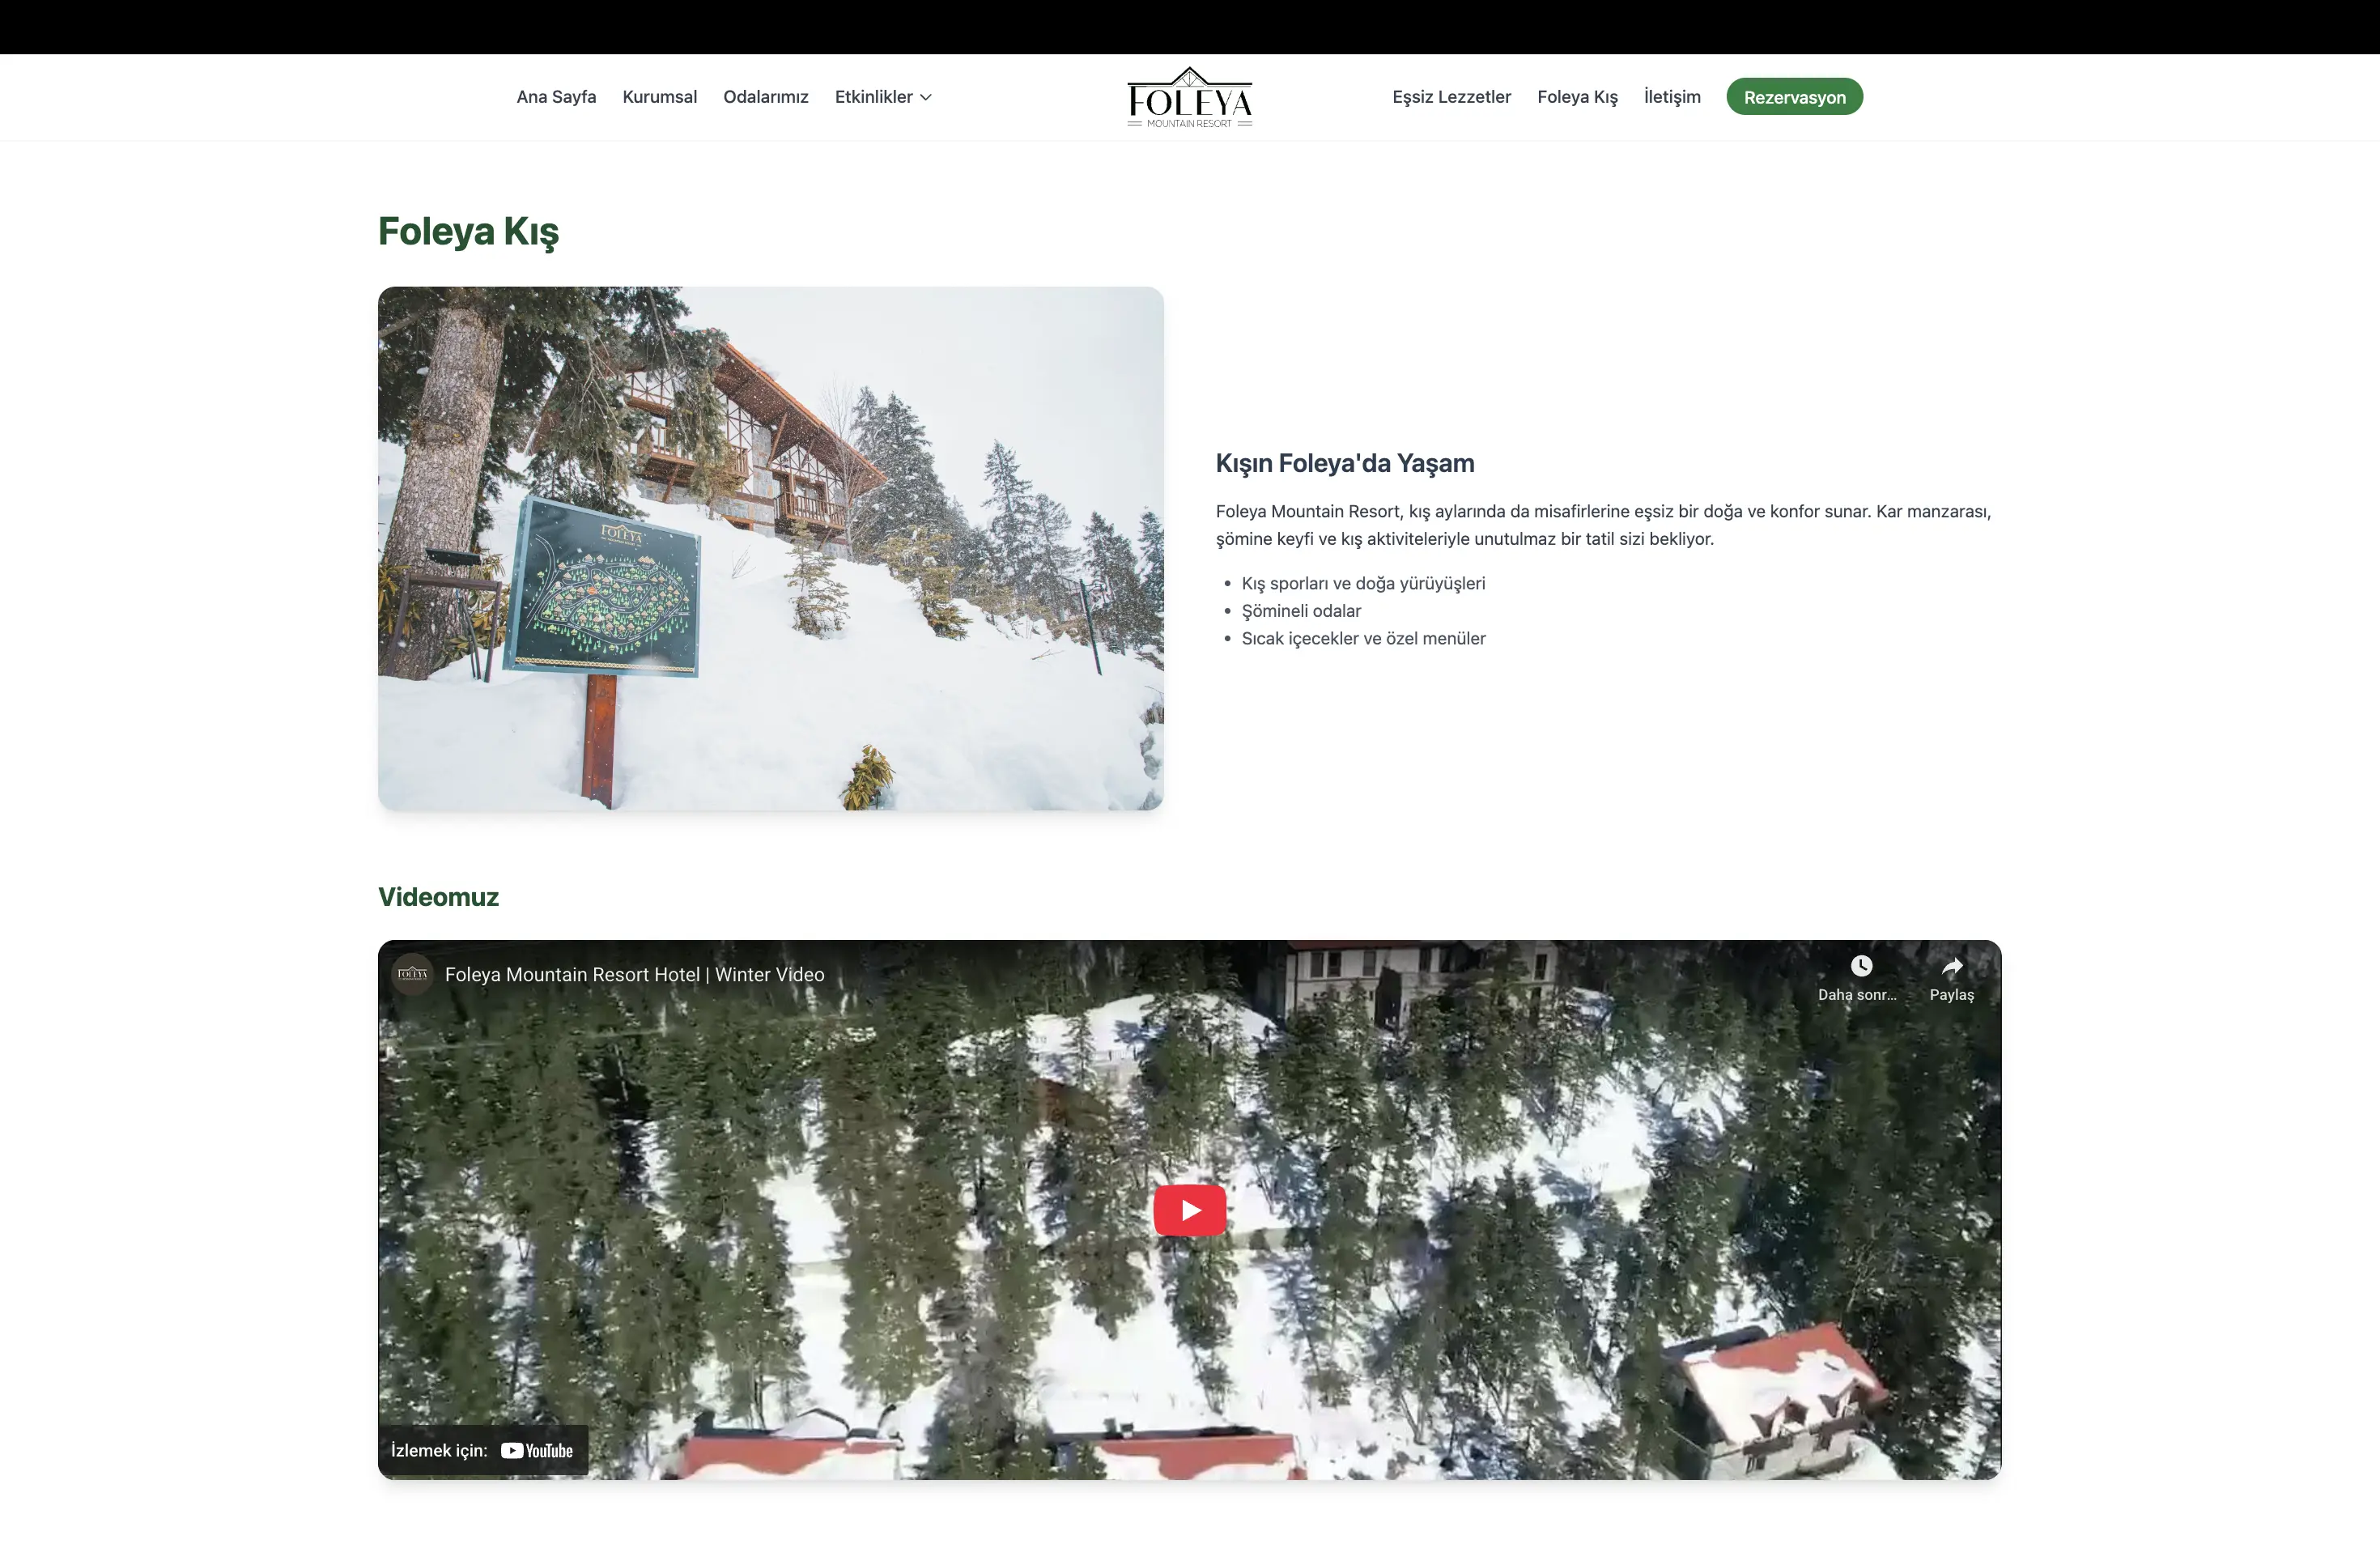The image size is (2380, 1548).
Task: Click the Watch later clock icon
Action: (x=1860, y=966)
